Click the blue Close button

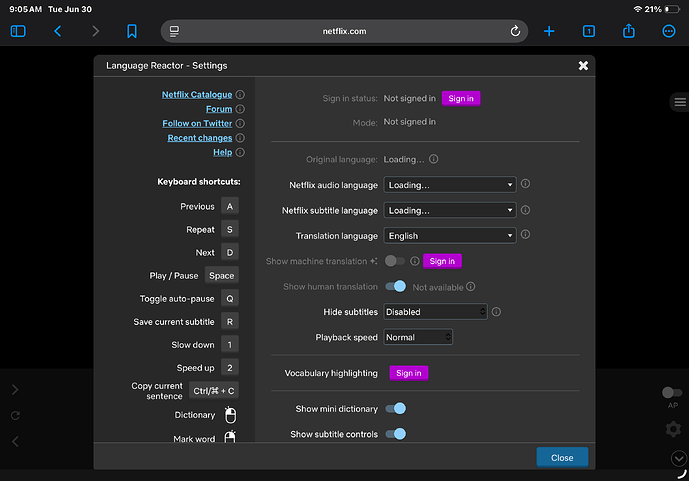click(x=562, y=458)
